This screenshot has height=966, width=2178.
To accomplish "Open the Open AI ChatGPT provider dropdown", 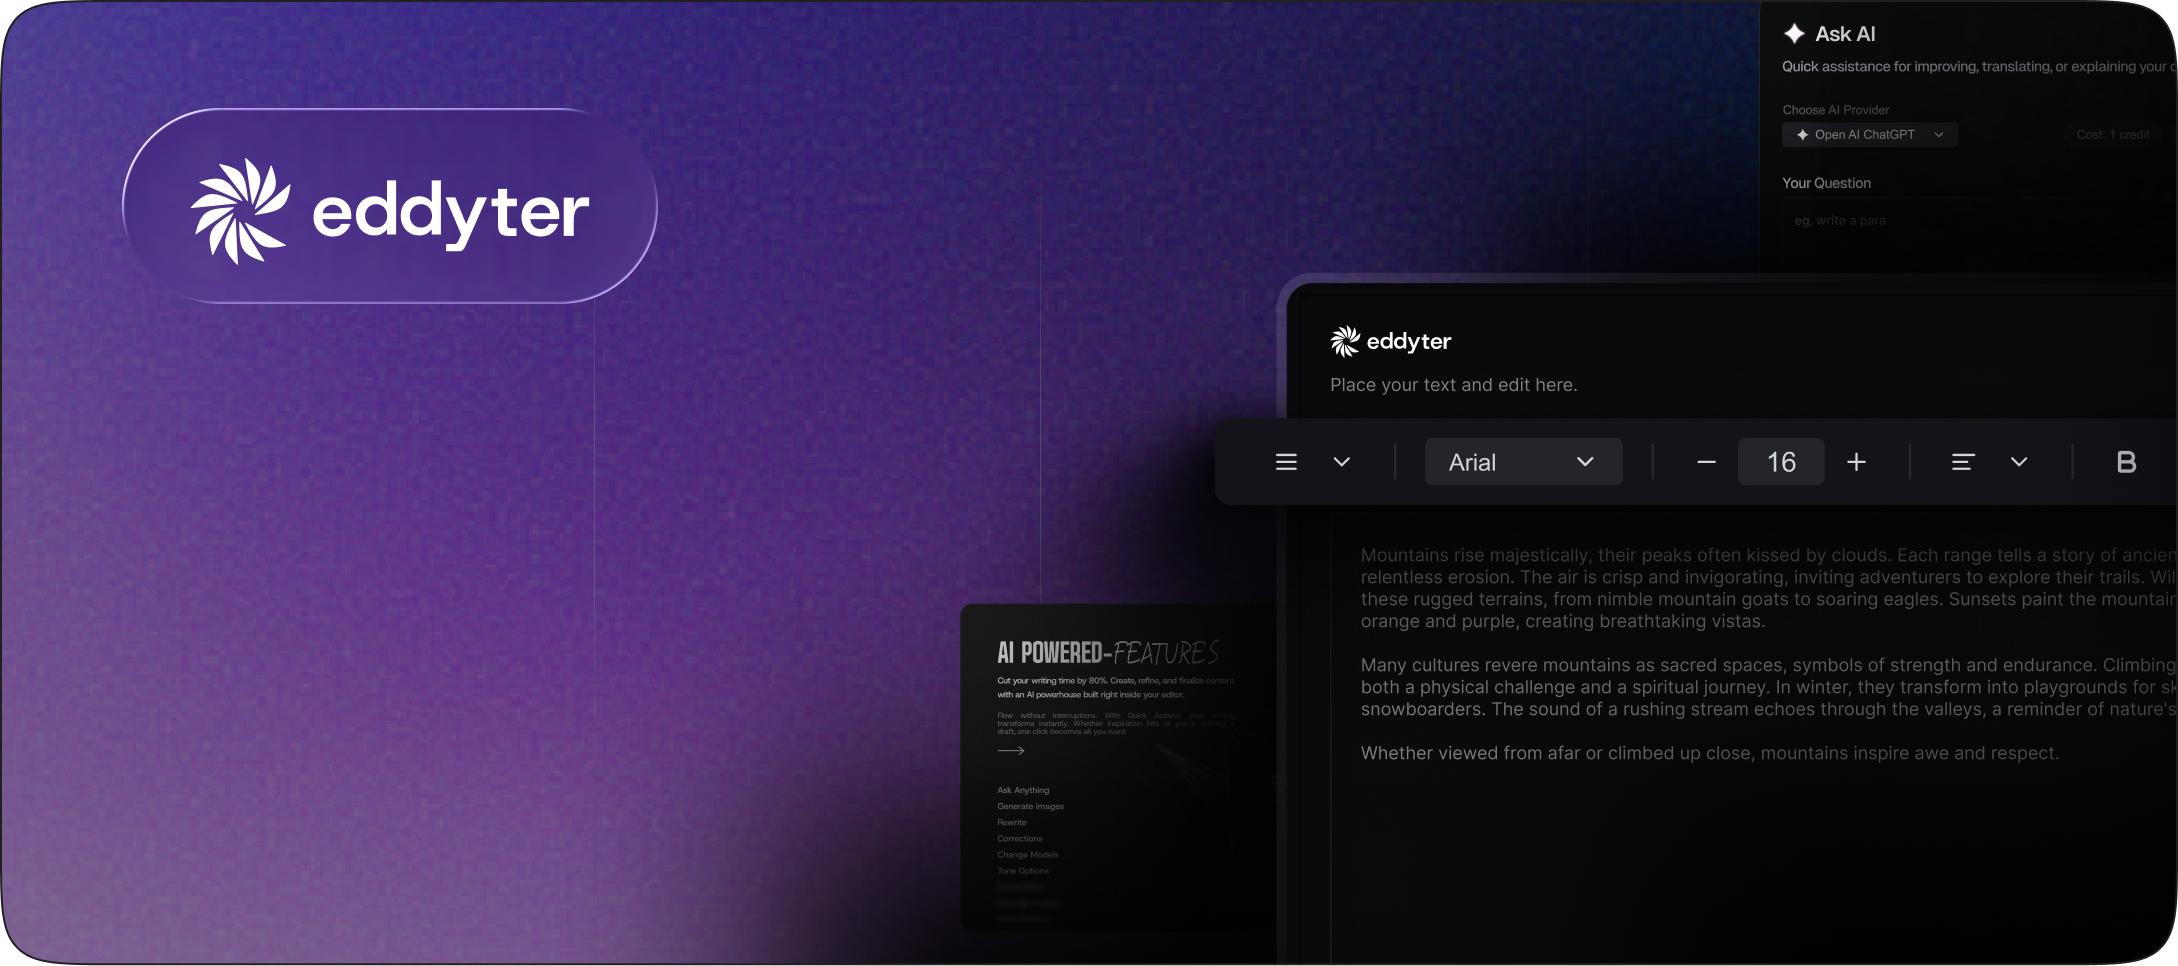I will (1870, 135).
